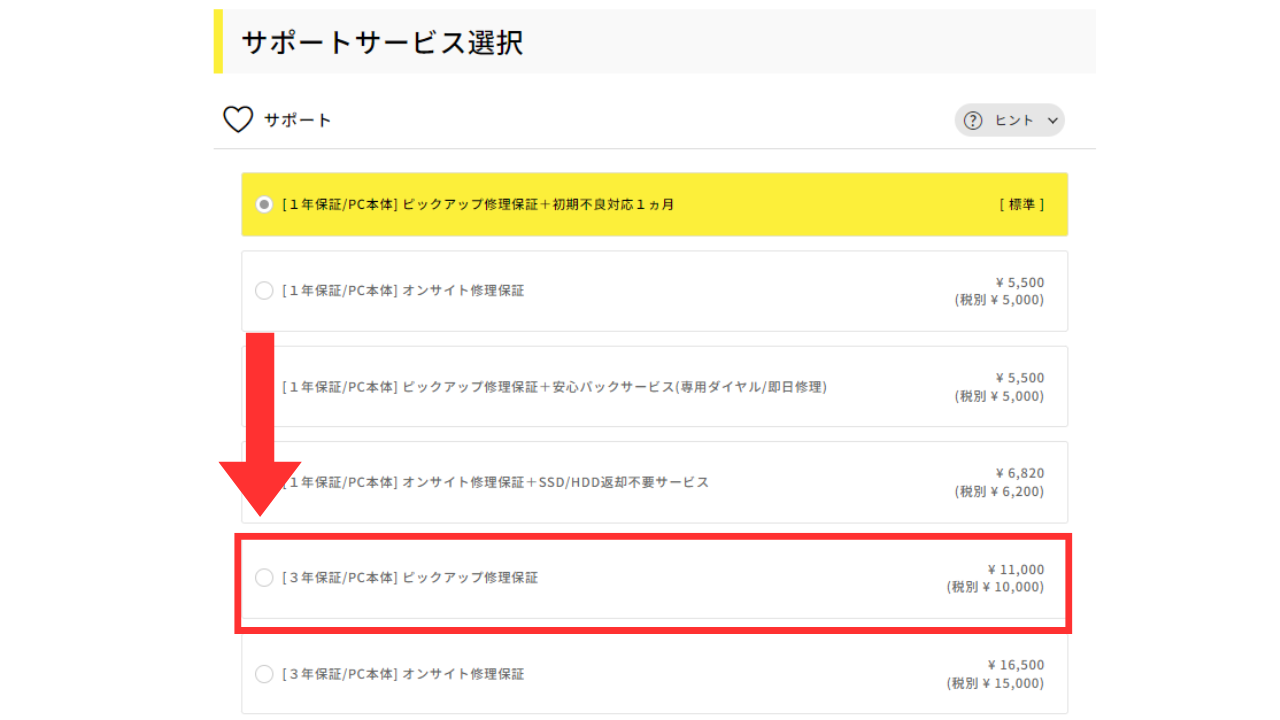Screen dimensions: 1280x720
Task: Click the サポート section label
Action: tap(297, 120)
